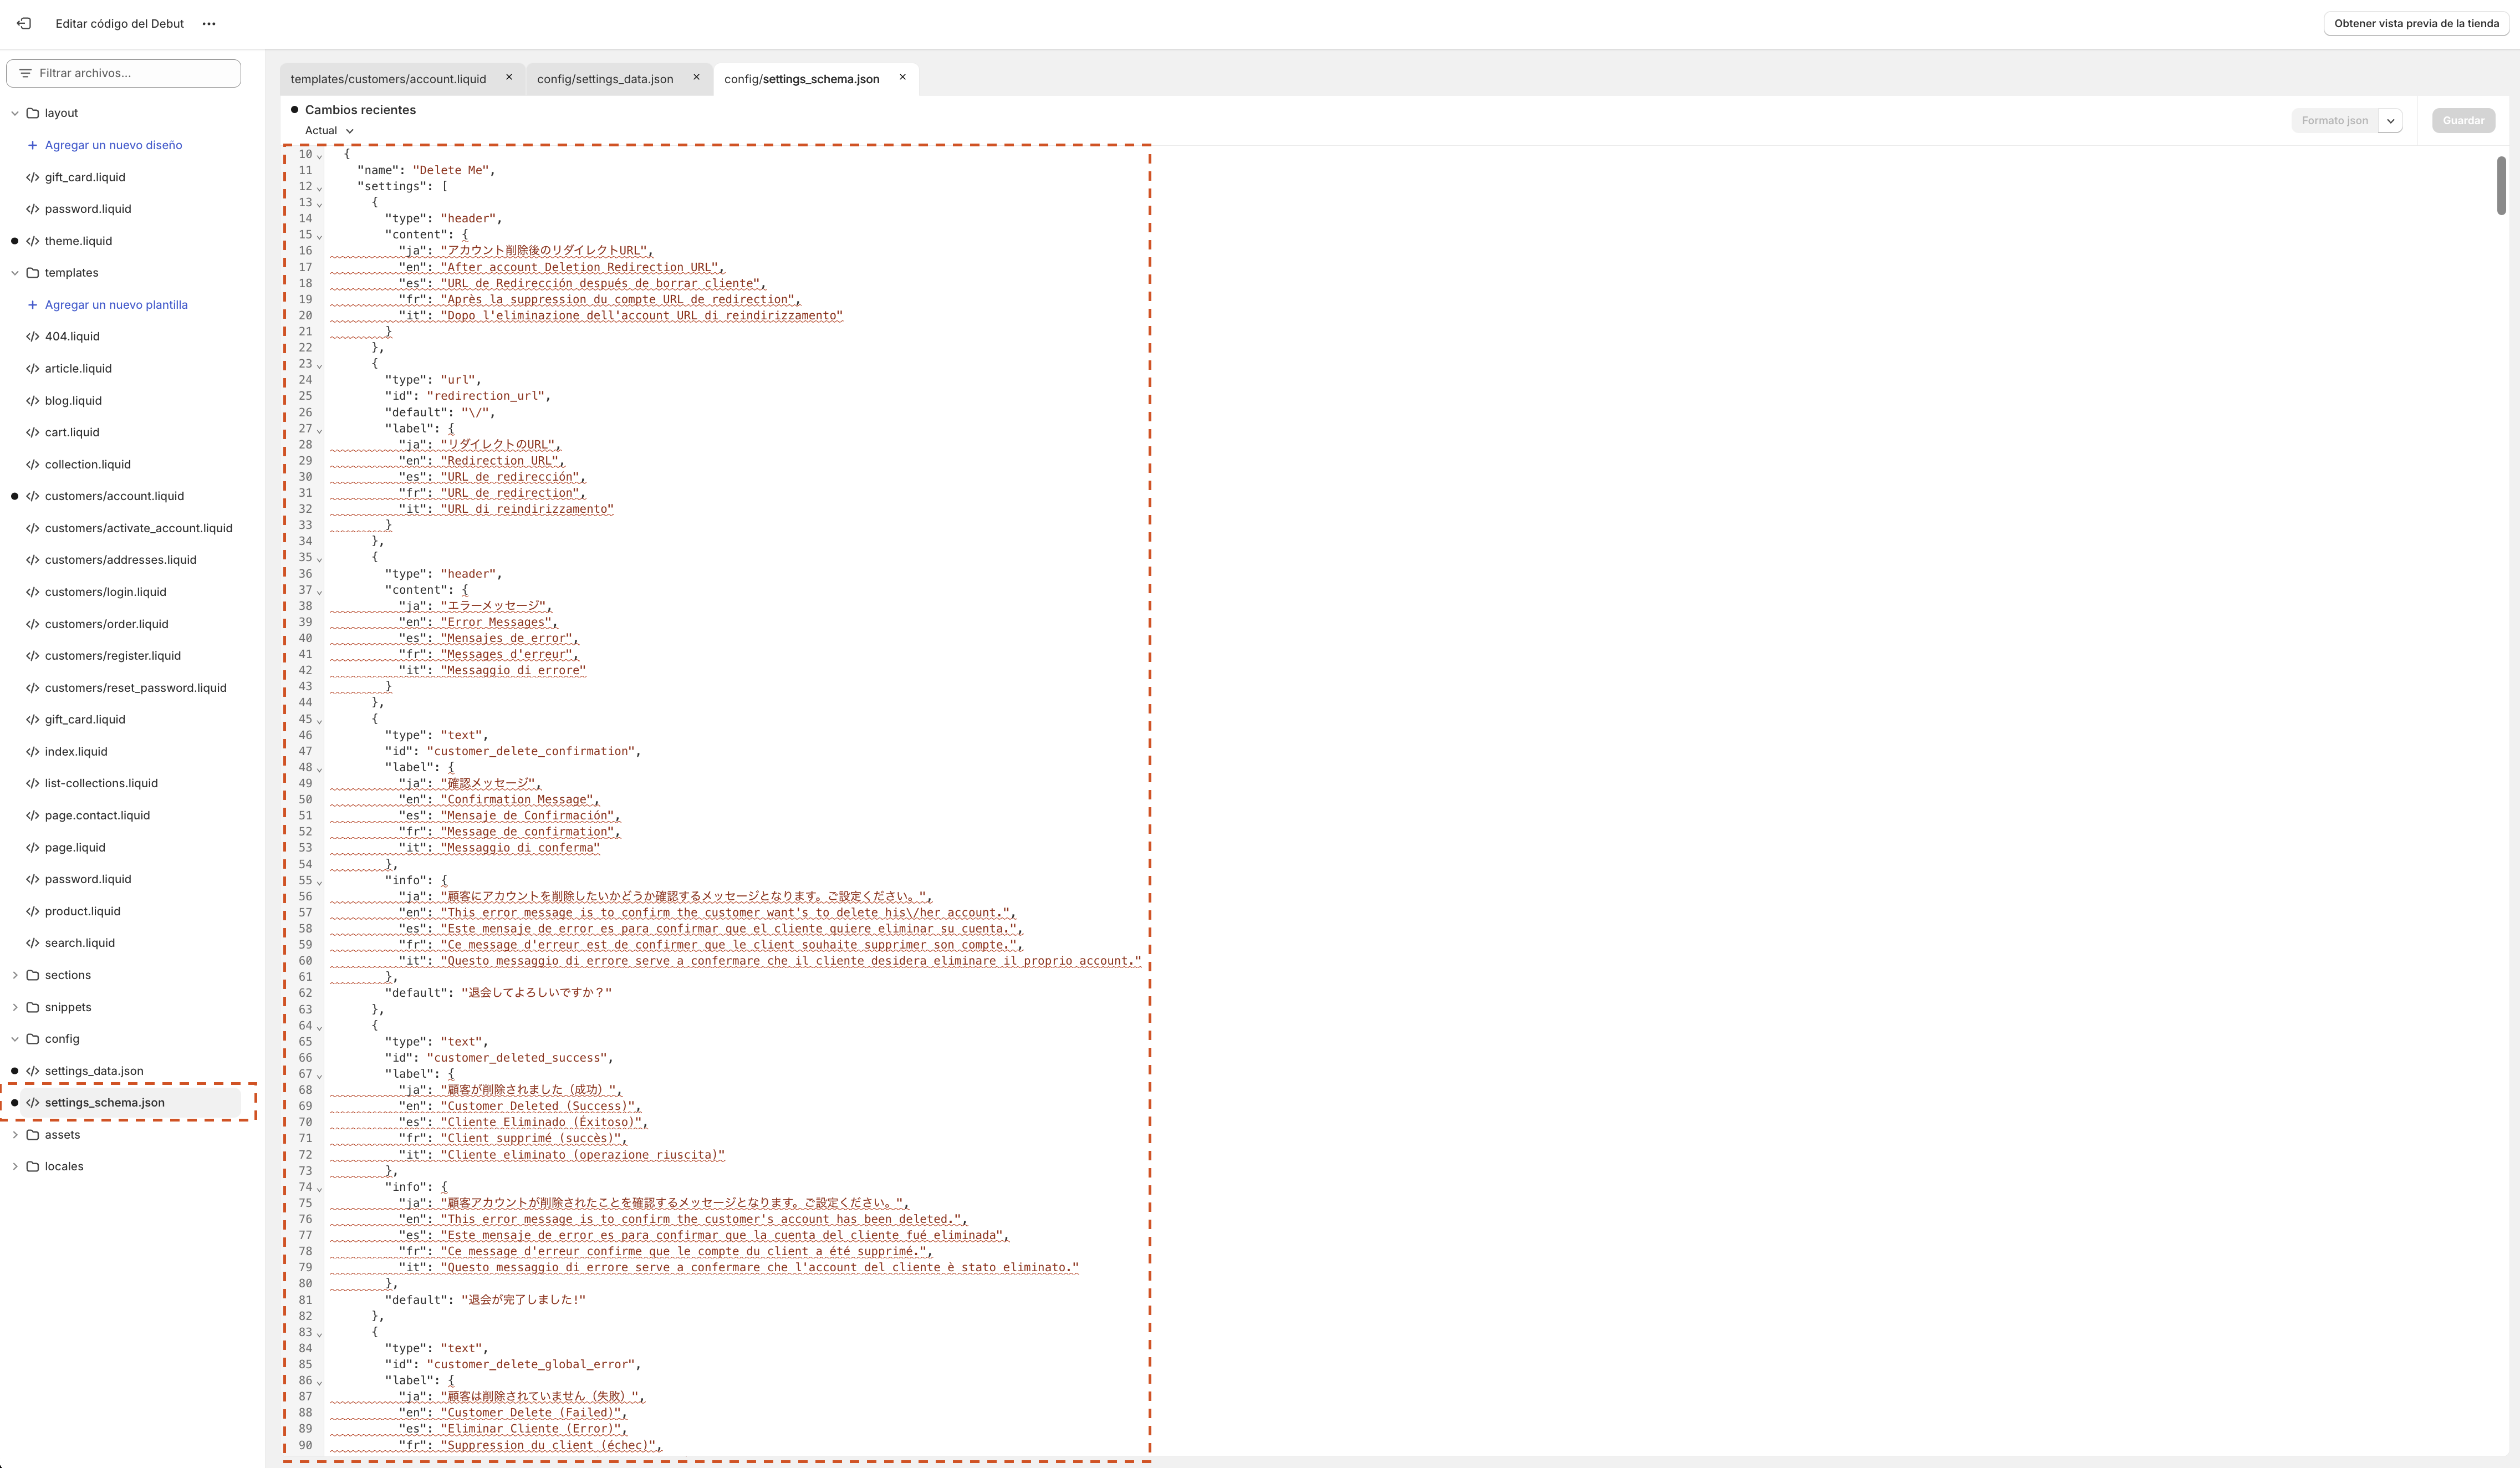The image size is (2520, 1468).
Task: Open collection.liquid file
Action: 88,464
